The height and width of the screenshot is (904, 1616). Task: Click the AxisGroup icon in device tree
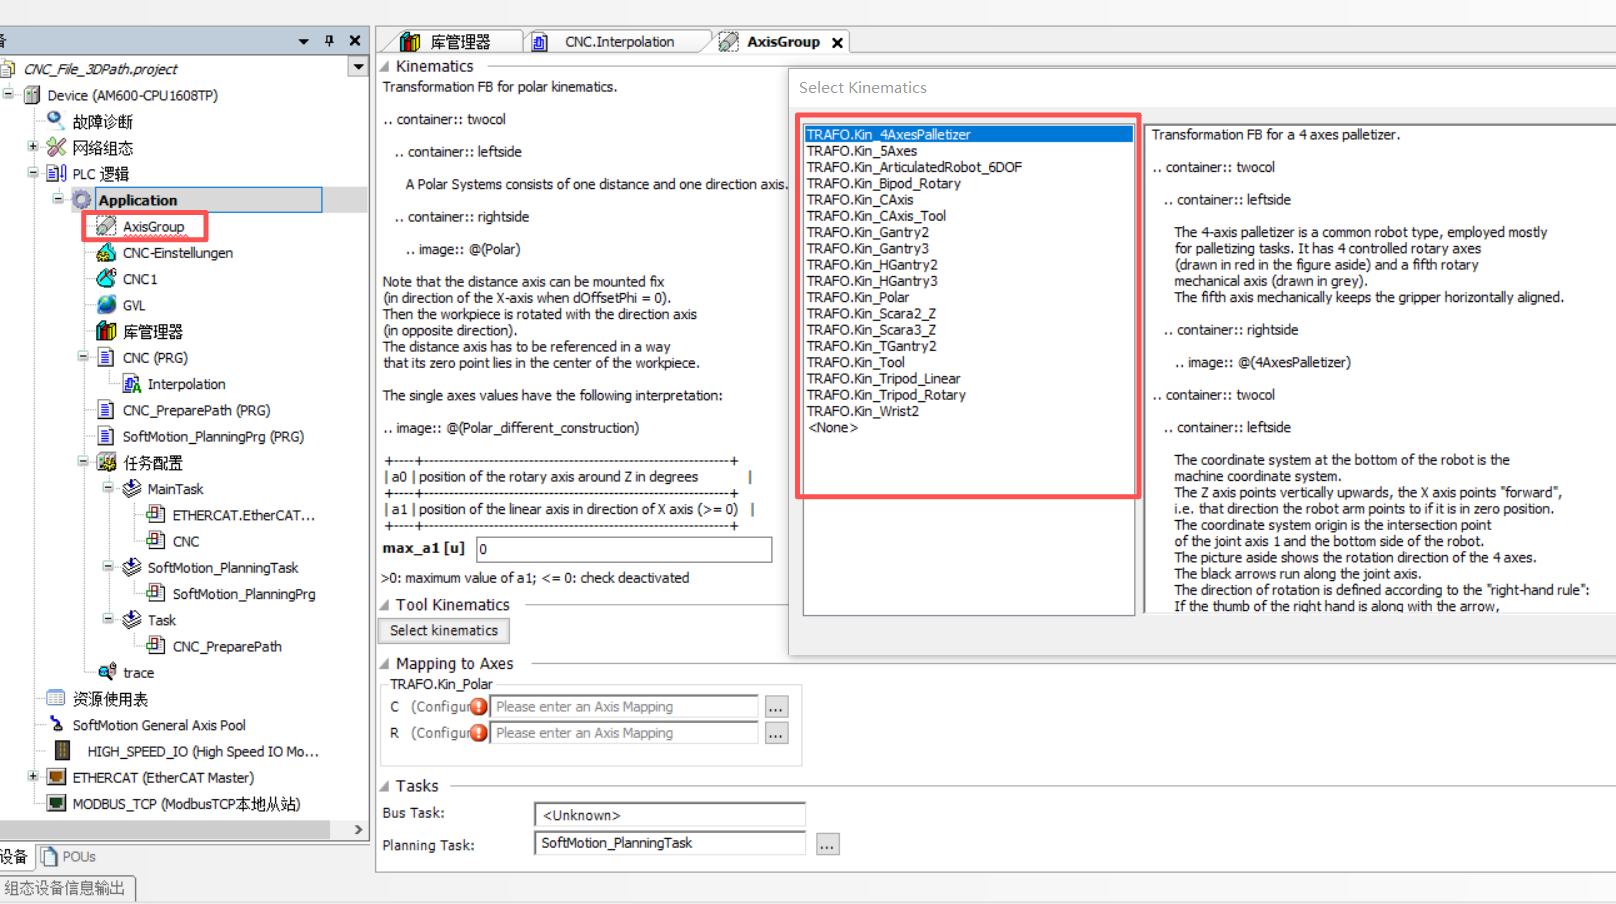106,227
